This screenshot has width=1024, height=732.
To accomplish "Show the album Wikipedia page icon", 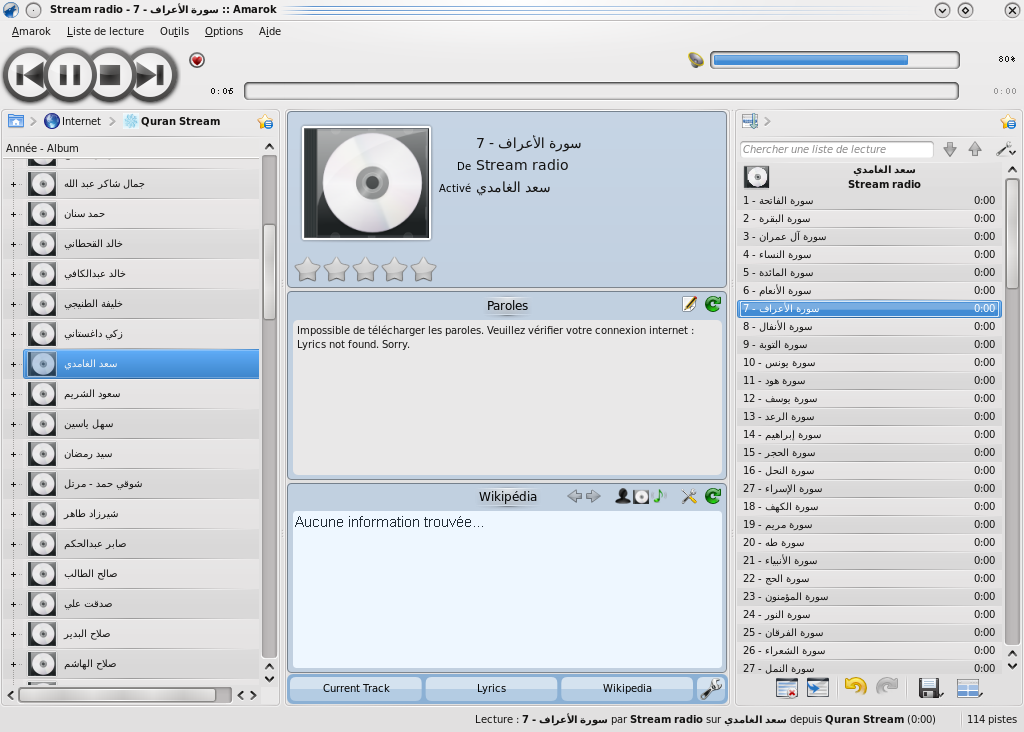I will click(641, 497).
